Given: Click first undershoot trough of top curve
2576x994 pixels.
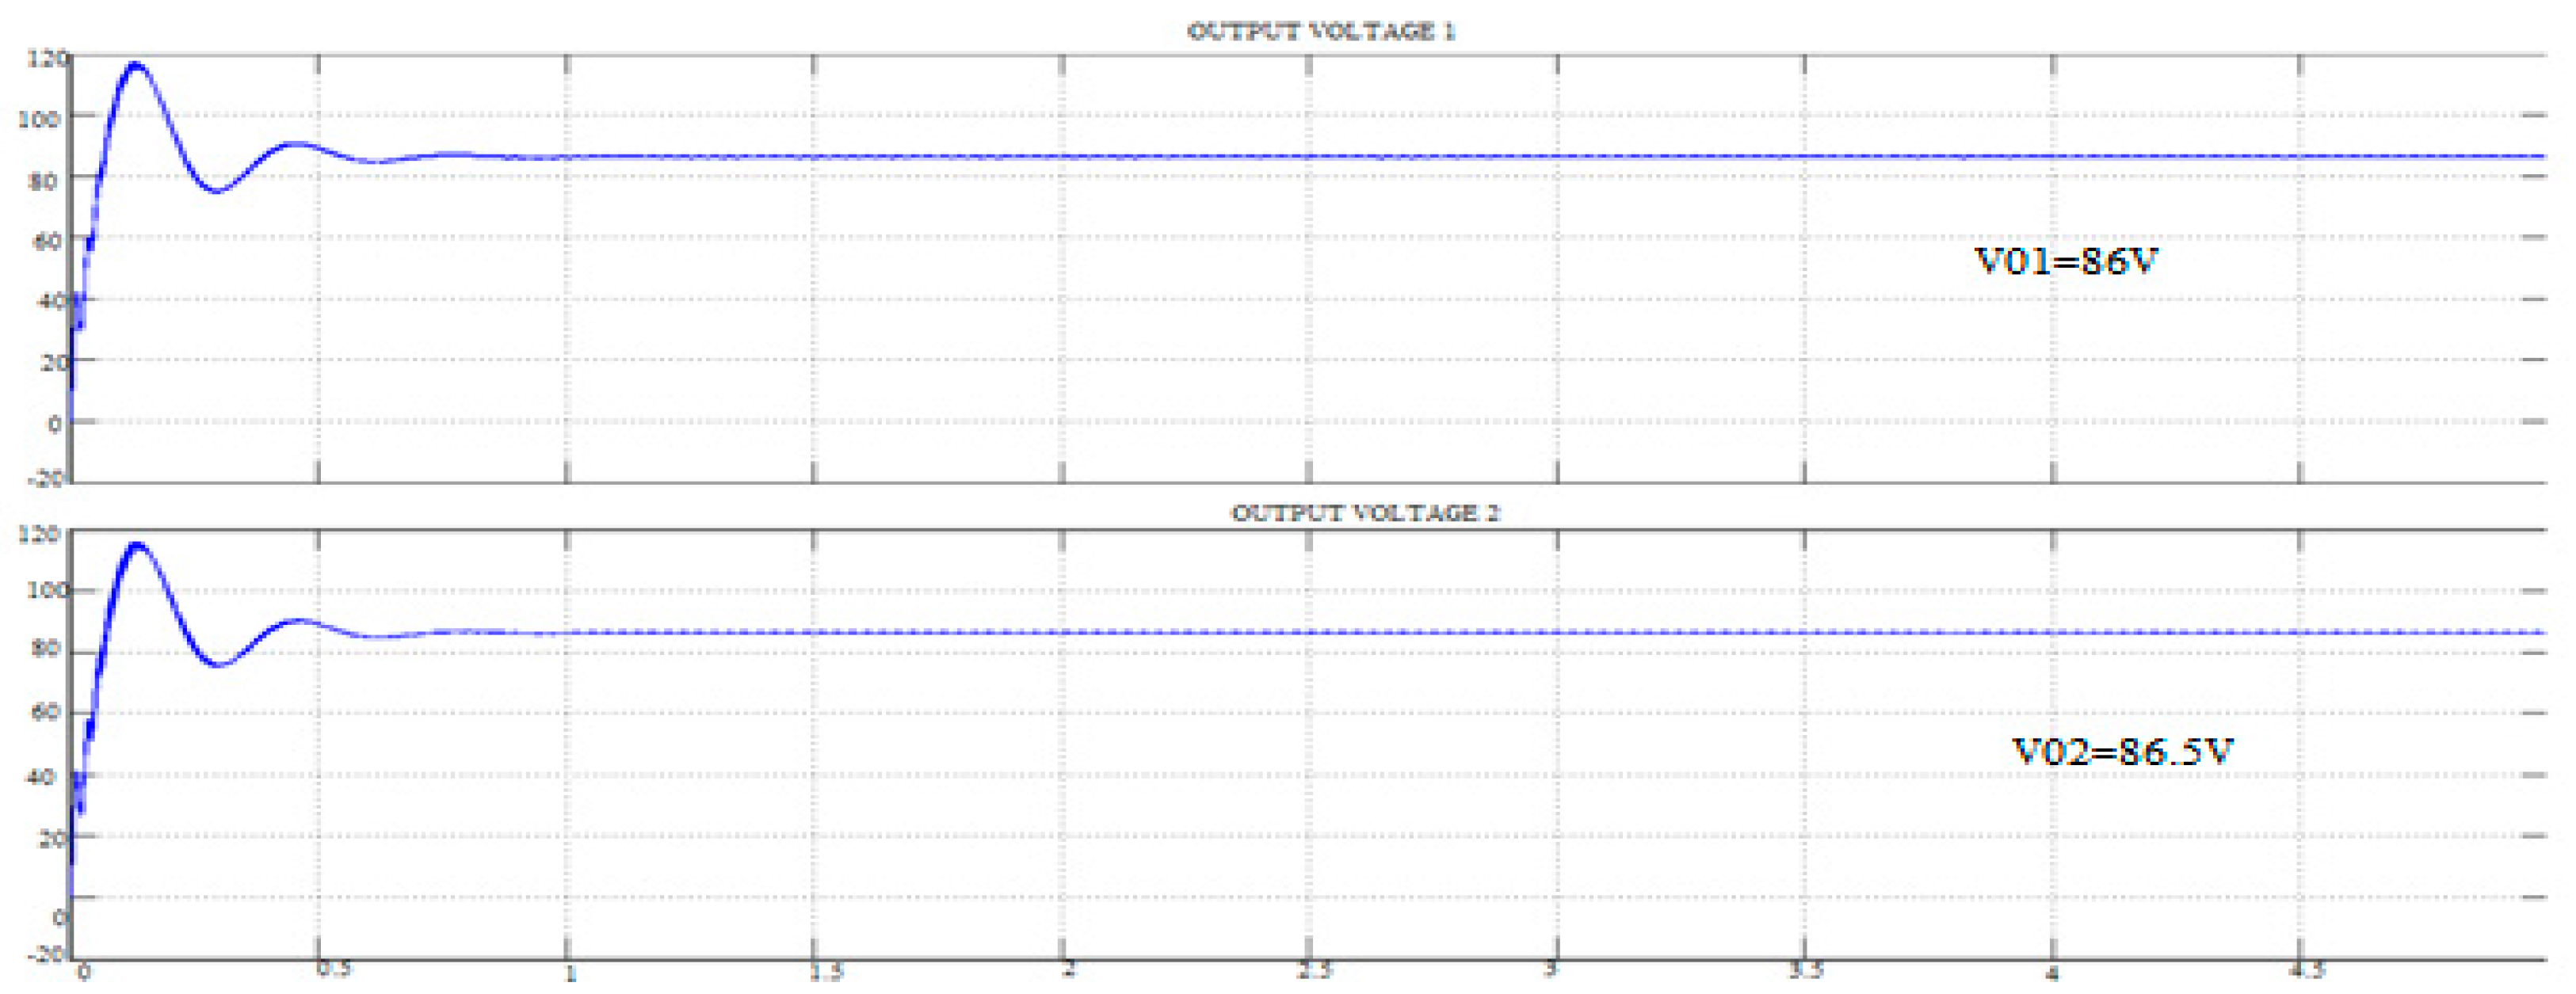Looking at the screenshot, I should pos(218,190).
